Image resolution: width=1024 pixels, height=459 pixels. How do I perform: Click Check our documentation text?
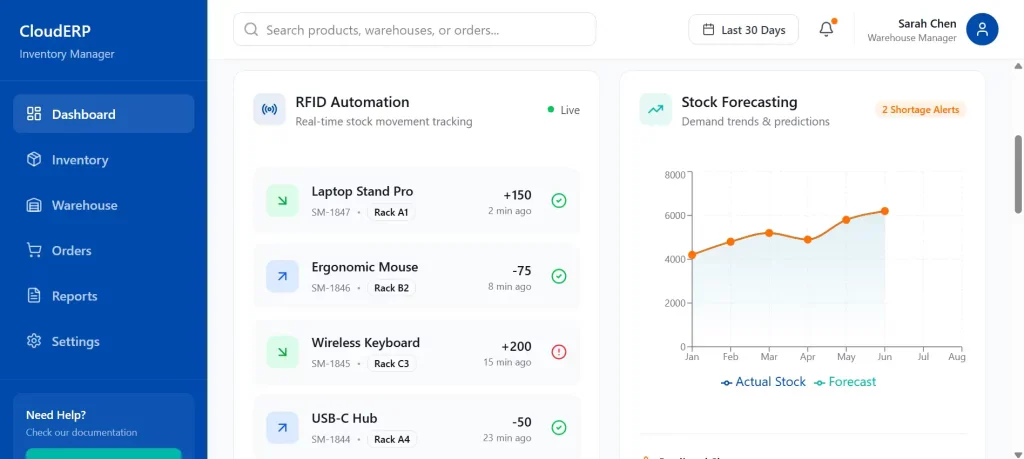pos(82,432)
